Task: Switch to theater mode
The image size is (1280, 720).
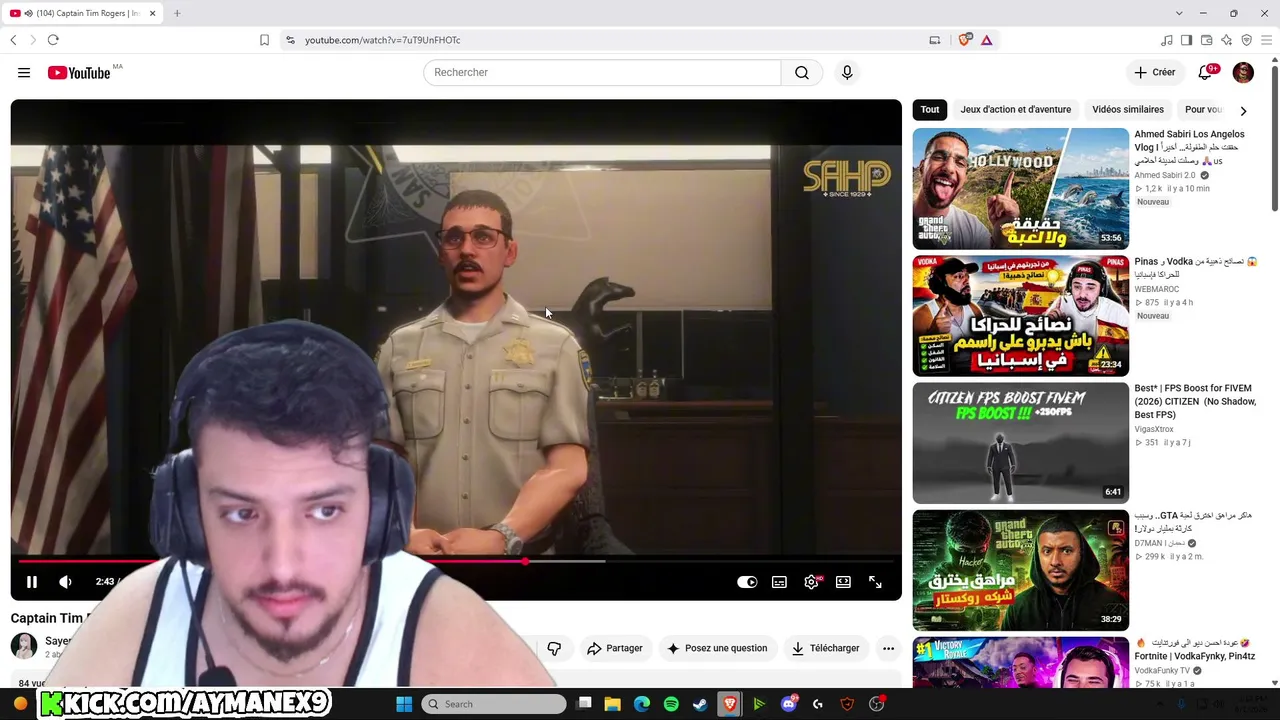Action: click(843, 582)
